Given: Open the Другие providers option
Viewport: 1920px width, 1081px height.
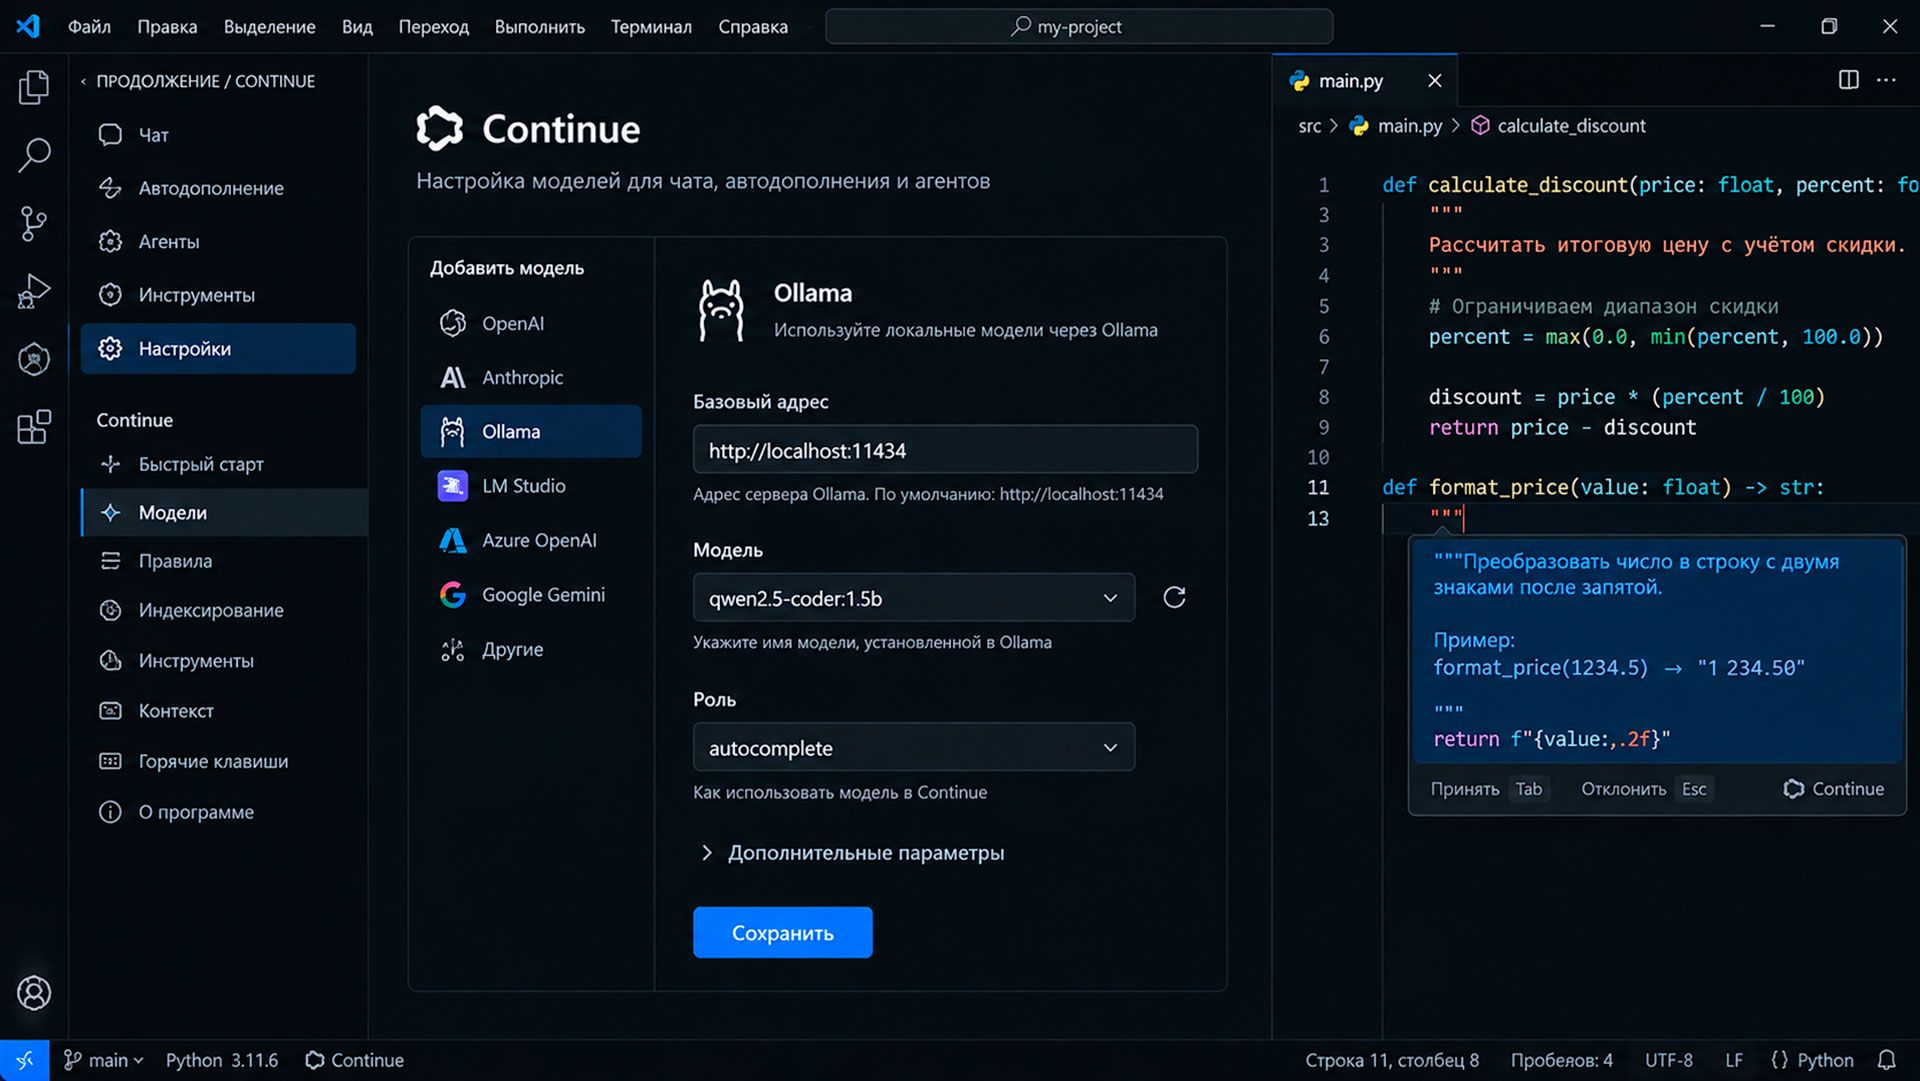Looking at the screenshot, I should tap(531, 649).
